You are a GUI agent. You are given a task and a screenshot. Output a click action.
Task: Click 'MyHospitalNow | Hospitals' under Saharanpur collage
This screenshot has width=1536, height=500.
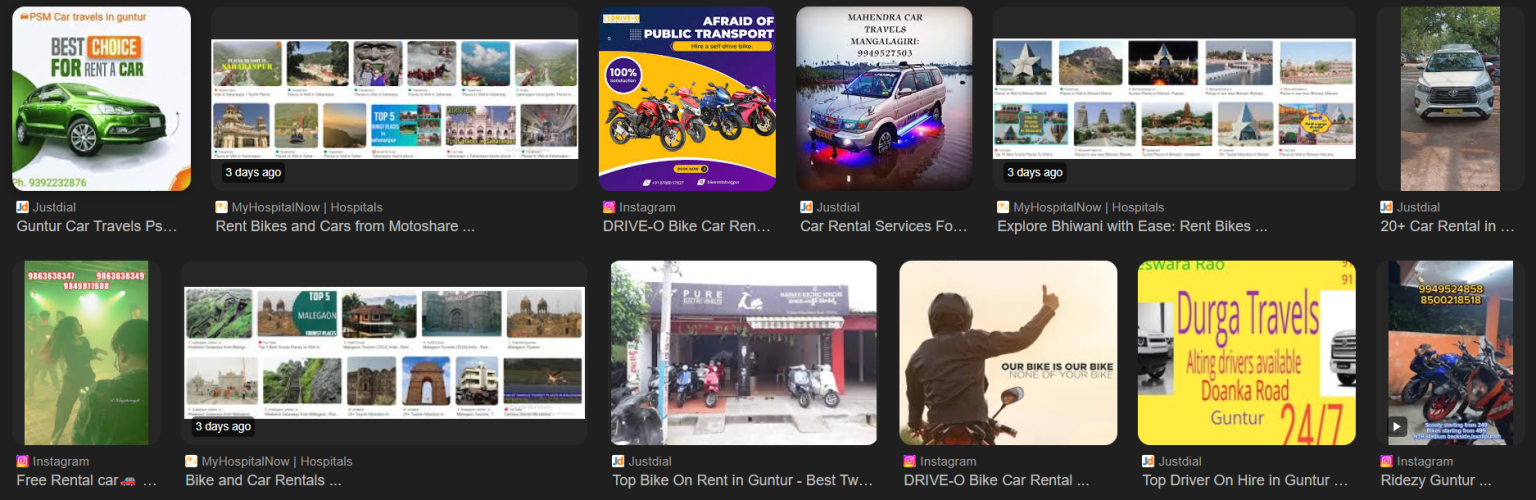(307, 207)
